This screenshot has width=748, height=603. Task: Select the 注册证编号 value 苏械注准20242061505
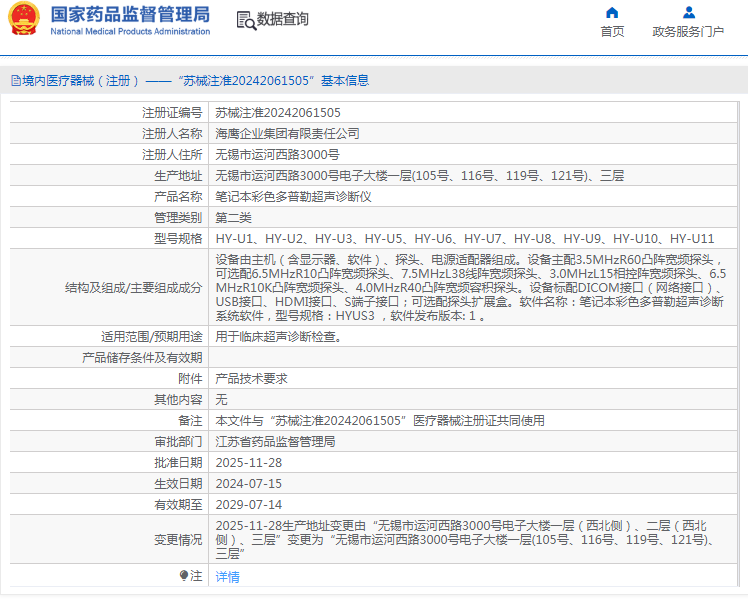[x=278, y=113]
